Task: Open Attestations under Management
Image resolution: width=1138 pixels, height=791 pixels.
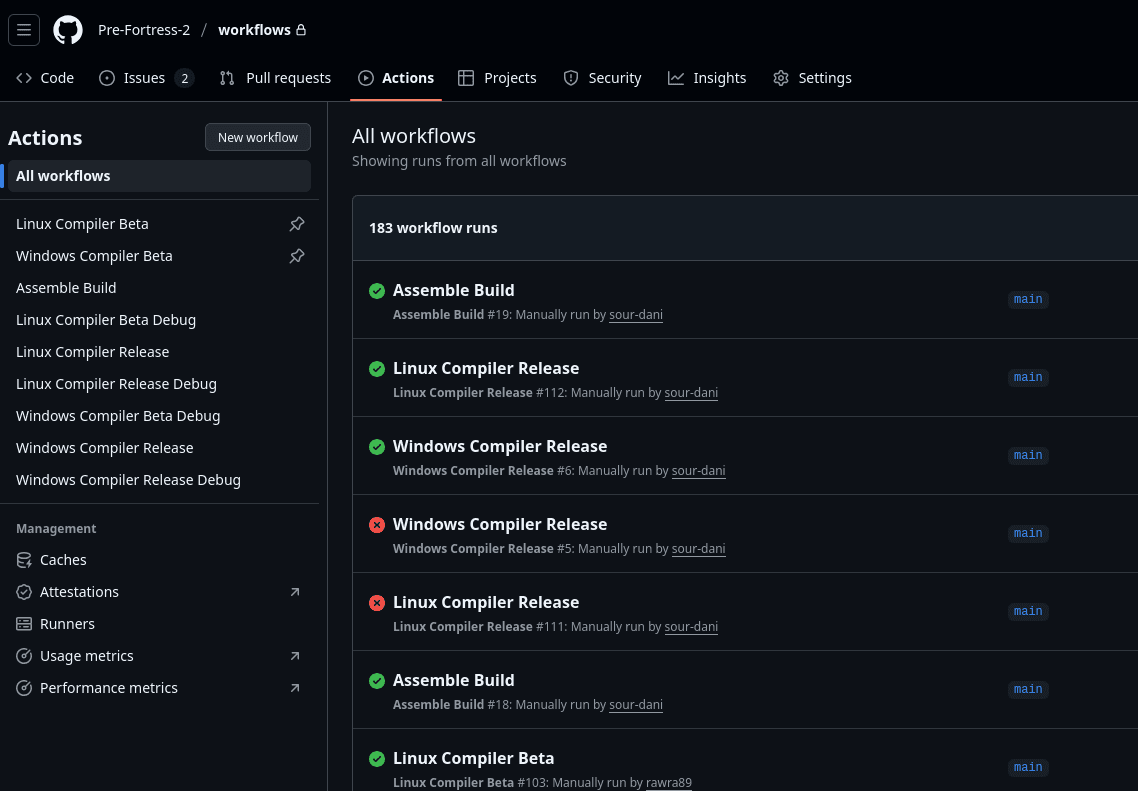Action: pos(79,591)
